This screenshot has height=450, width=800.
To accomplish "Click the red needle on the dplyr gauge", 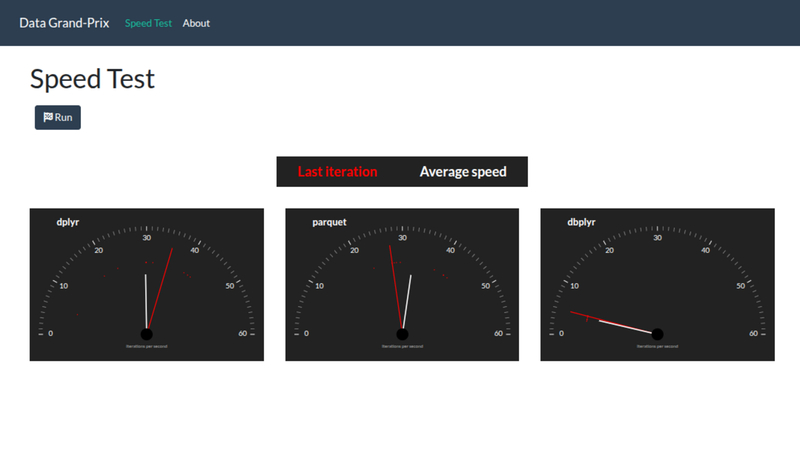I will click(163, 285).
